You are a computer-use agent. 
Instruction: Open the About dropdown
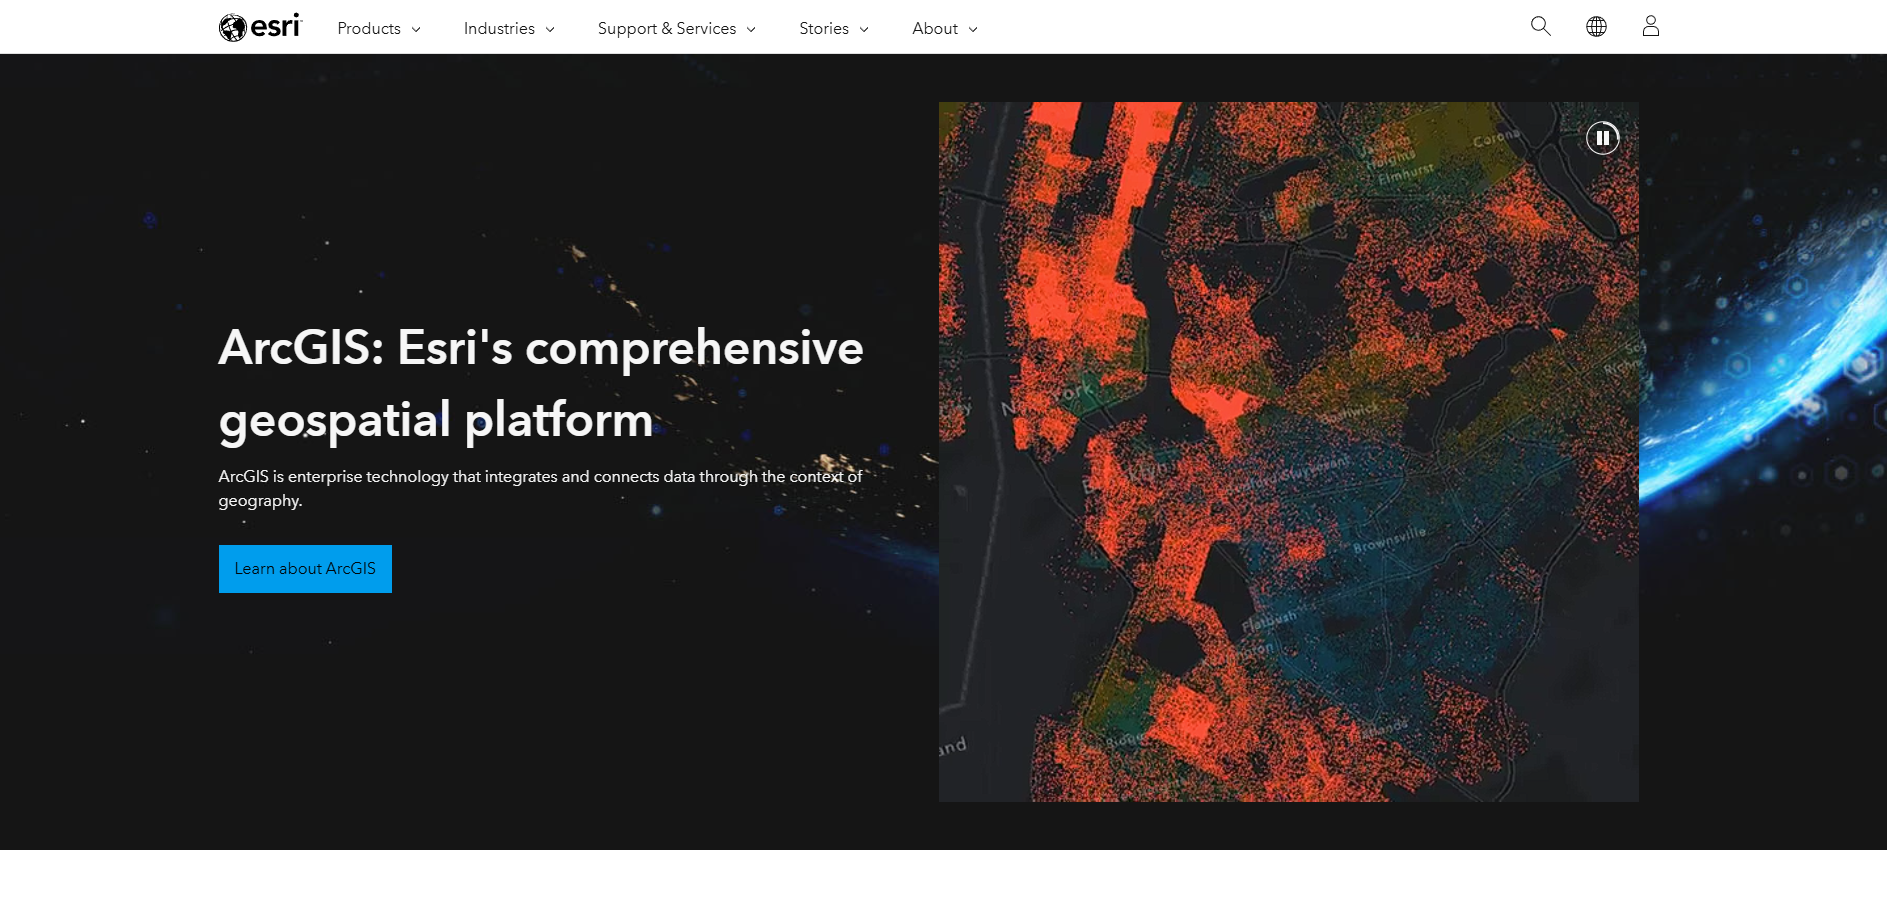pyautogui.click(x=943, y=28)
